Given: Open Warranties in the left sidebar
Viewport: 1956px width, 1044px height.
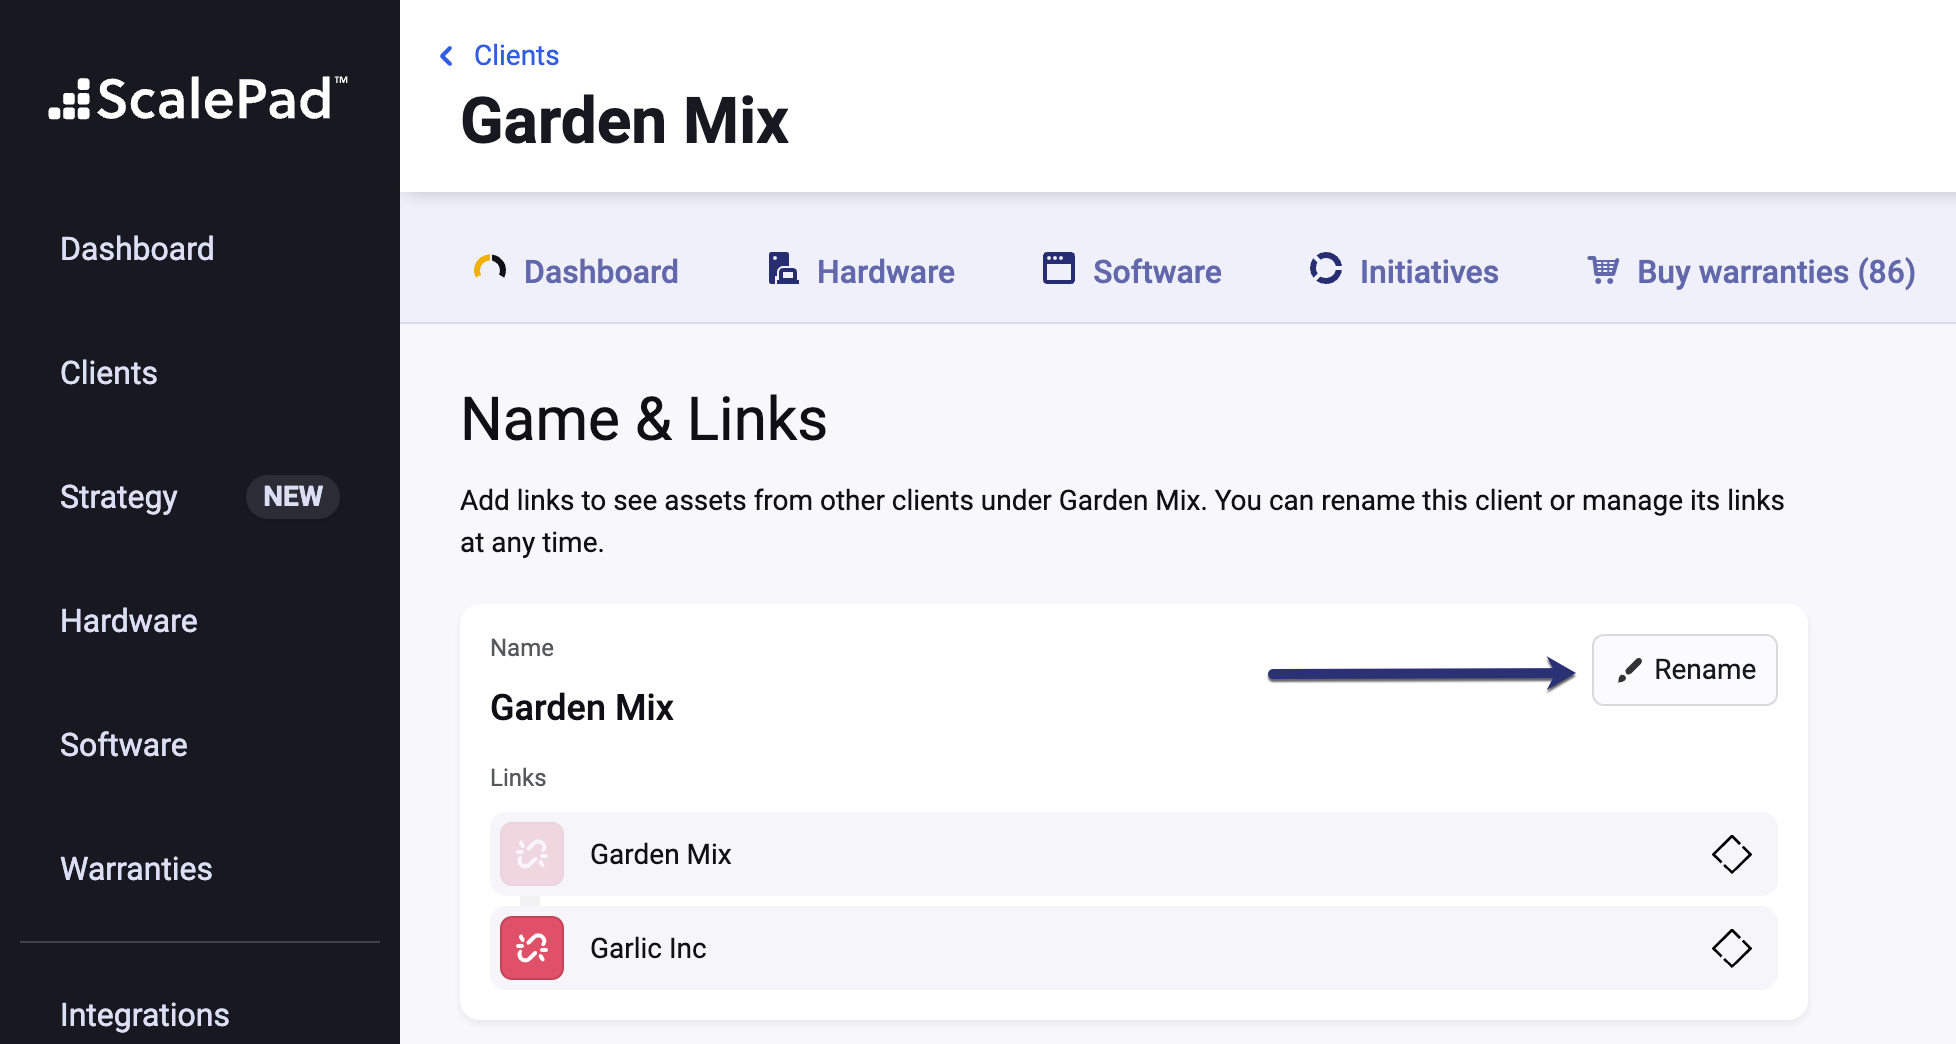Looking at the screenshot, I should [x=136, y=869].
